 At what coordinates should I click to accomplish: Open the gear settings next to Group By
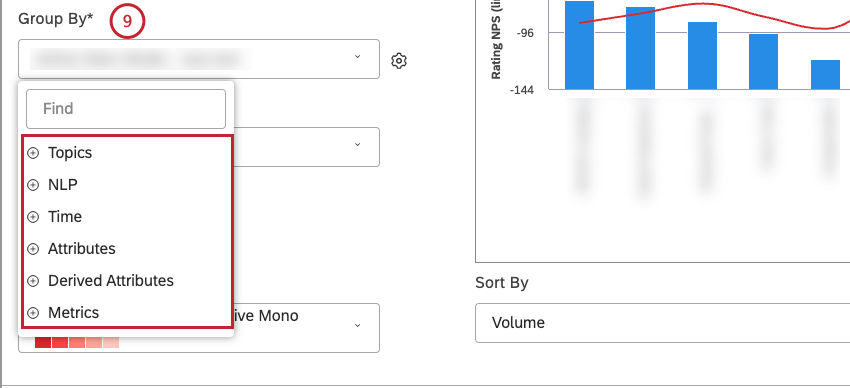399,61
